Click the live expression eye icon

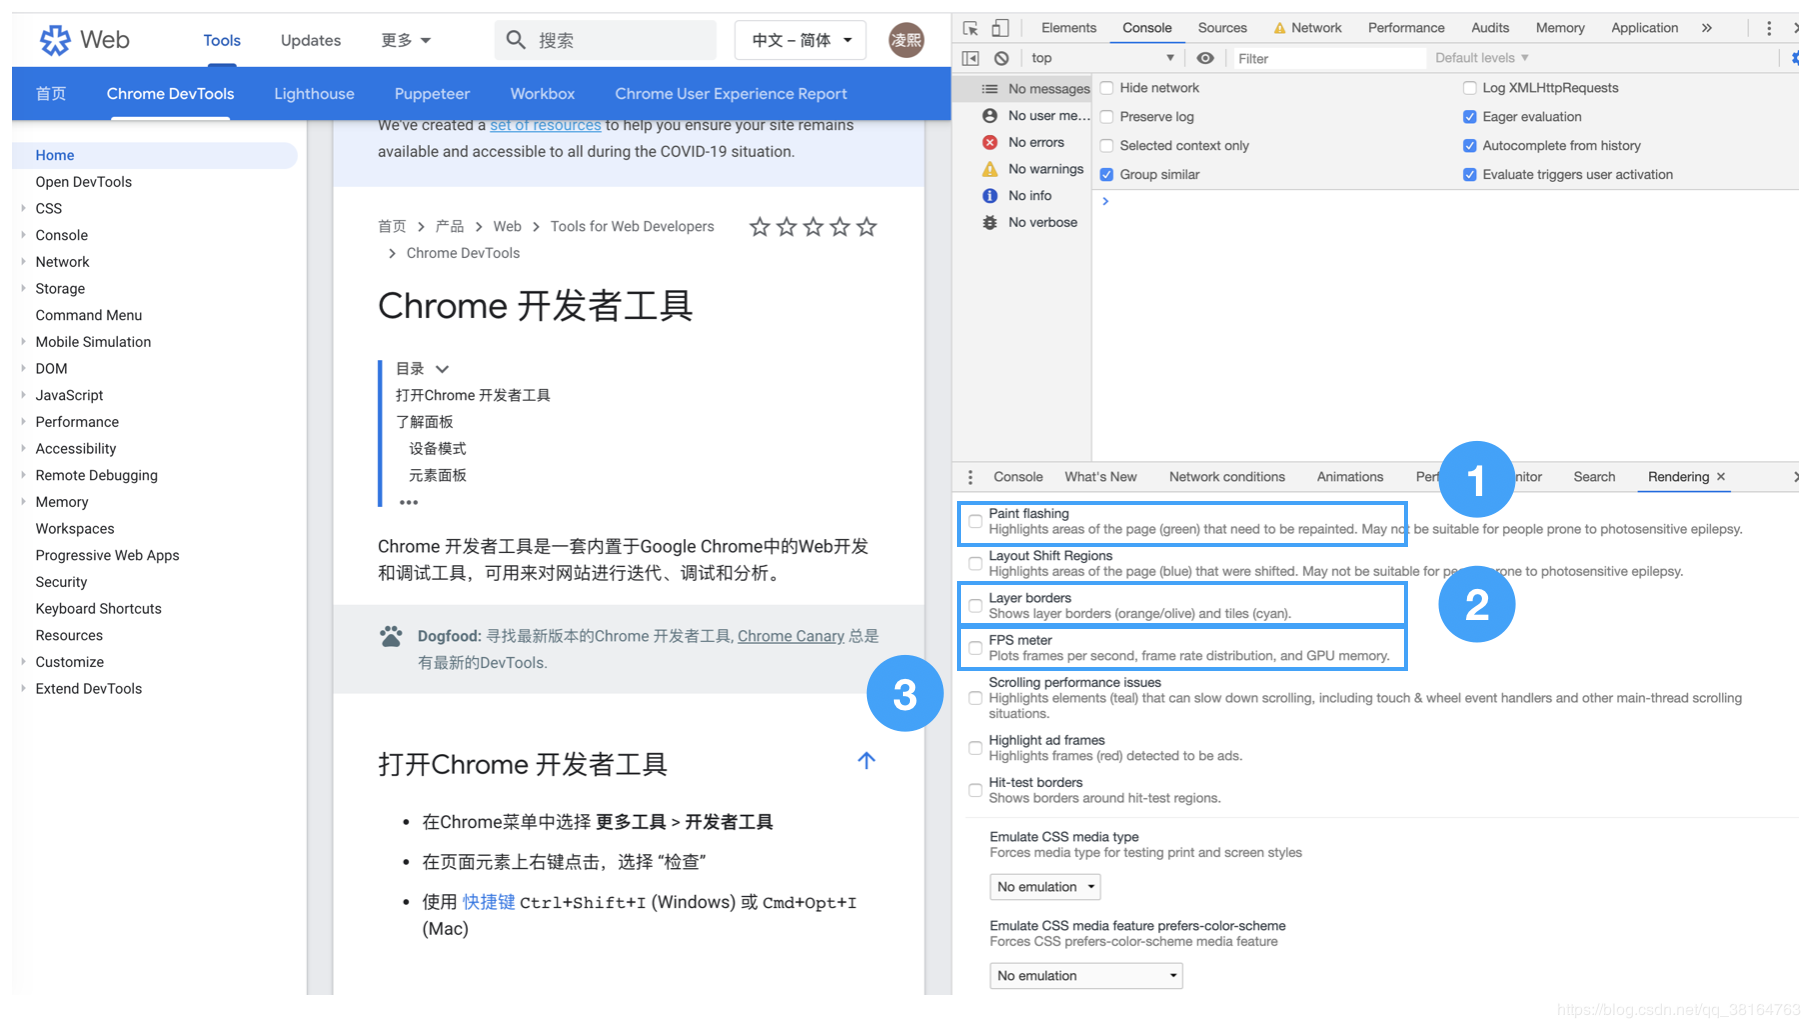[1206, 58]
